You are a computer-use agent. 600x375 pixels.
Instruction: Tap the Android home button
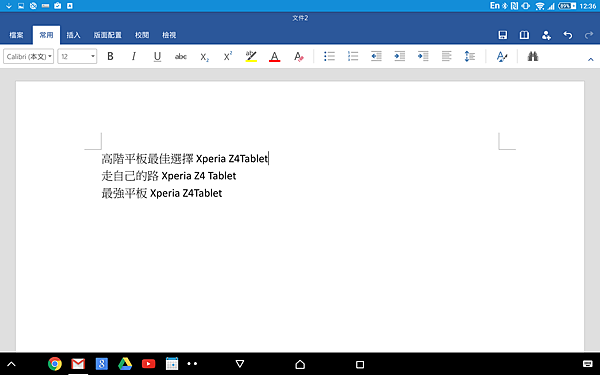tap(300, 364)
